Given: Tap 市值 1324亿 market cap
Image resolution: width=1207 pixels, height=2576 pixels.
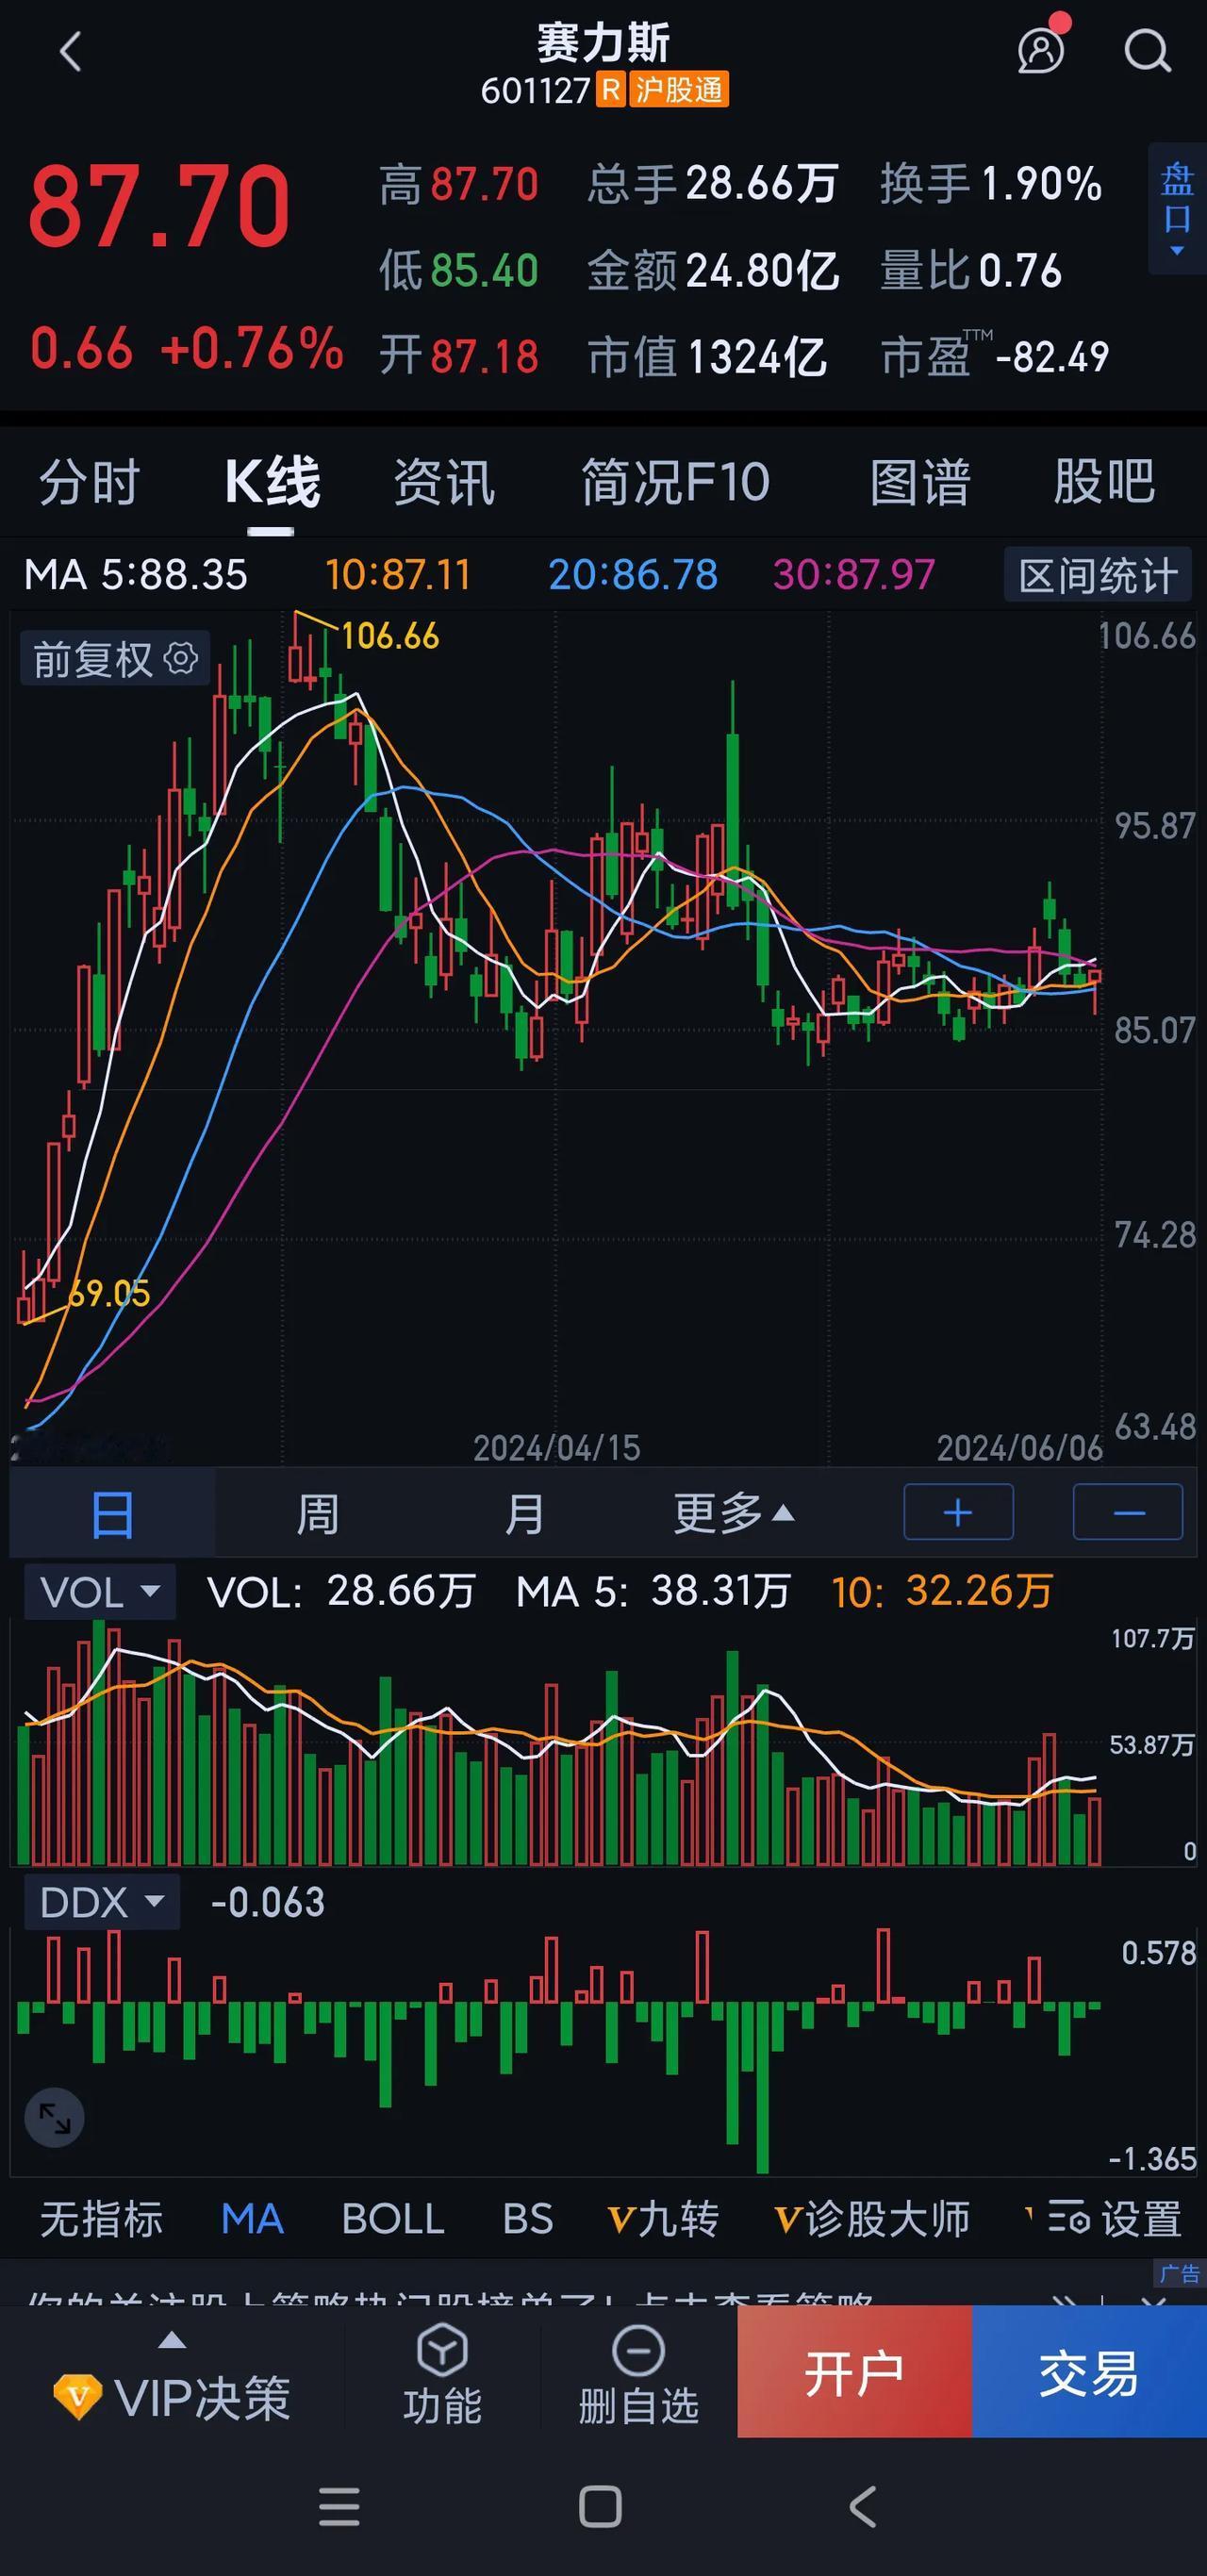Looking at the screenshot, I should pos(707,357).
